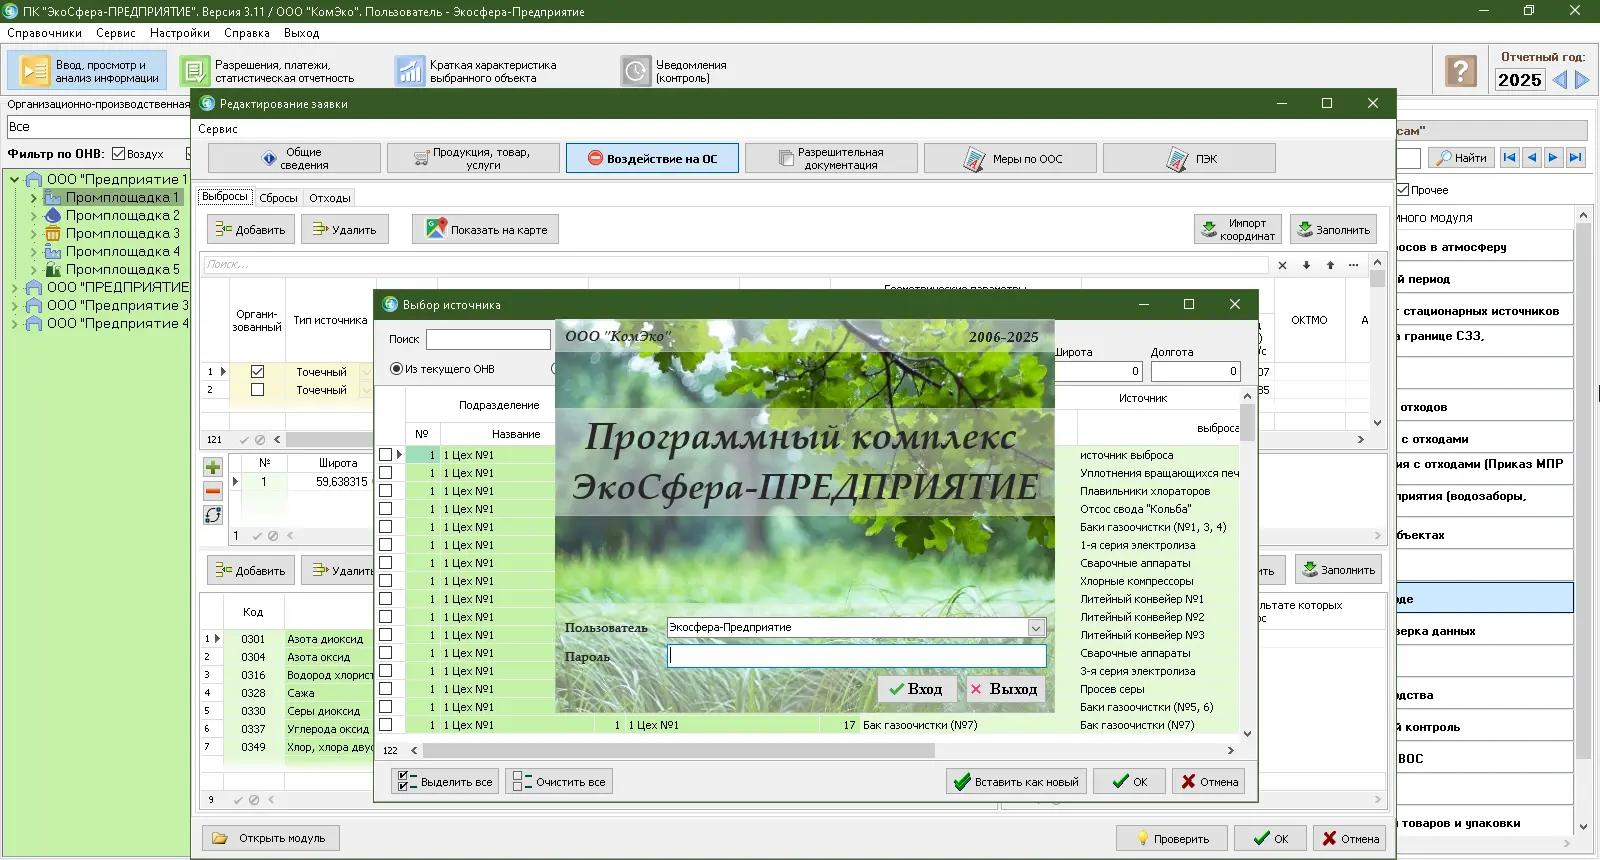
Task: Click Импорт координат button
Action: 1238,230
